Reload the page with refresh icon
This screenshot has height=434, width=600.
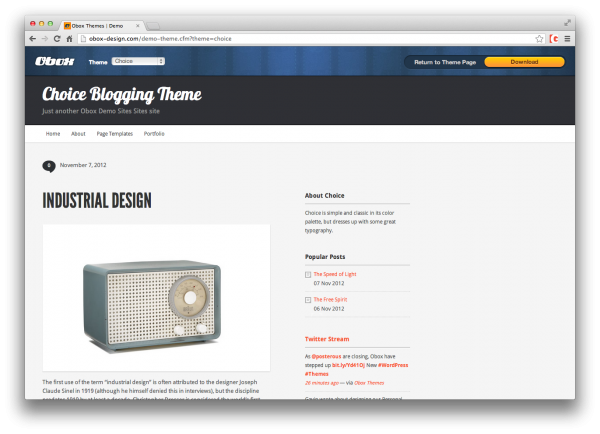(x=57, y=39)
